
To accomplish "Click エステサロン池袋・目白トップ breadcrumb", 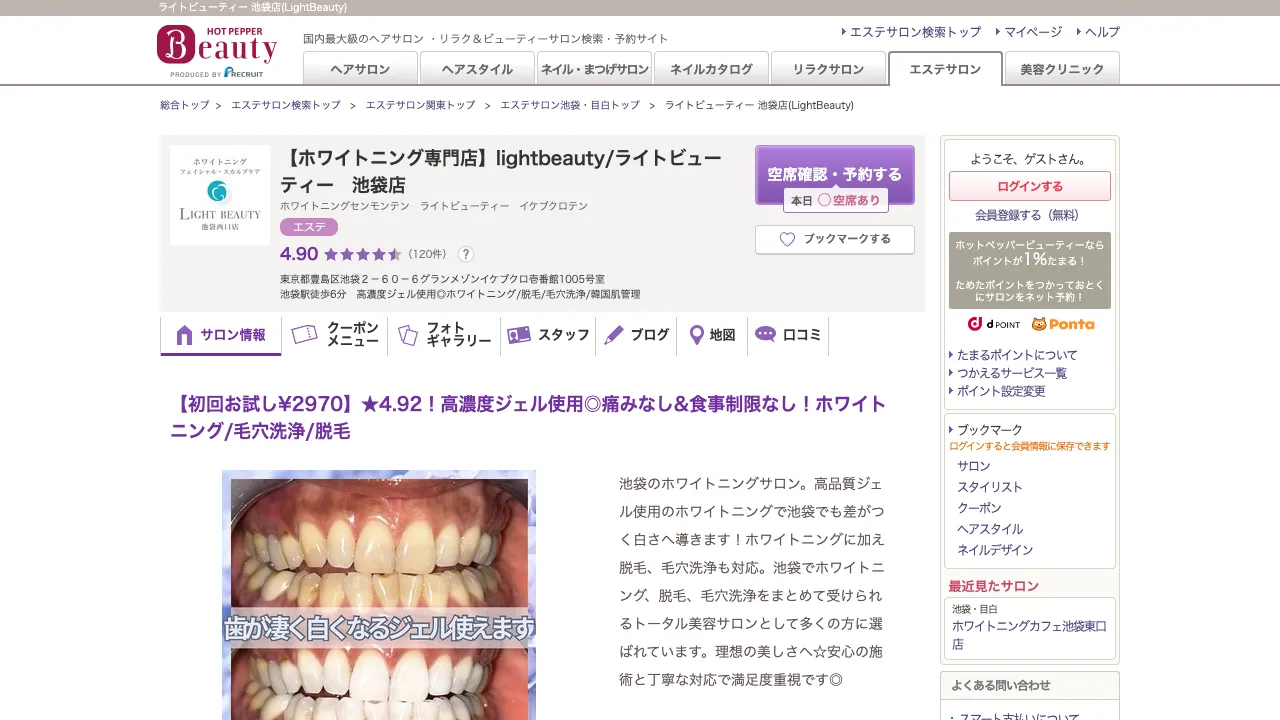I will pos(570,105).
